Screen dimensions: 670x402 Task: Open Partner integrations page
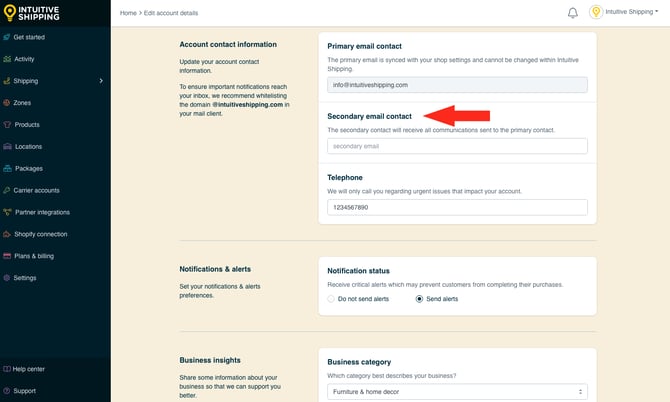pos(42,212)
